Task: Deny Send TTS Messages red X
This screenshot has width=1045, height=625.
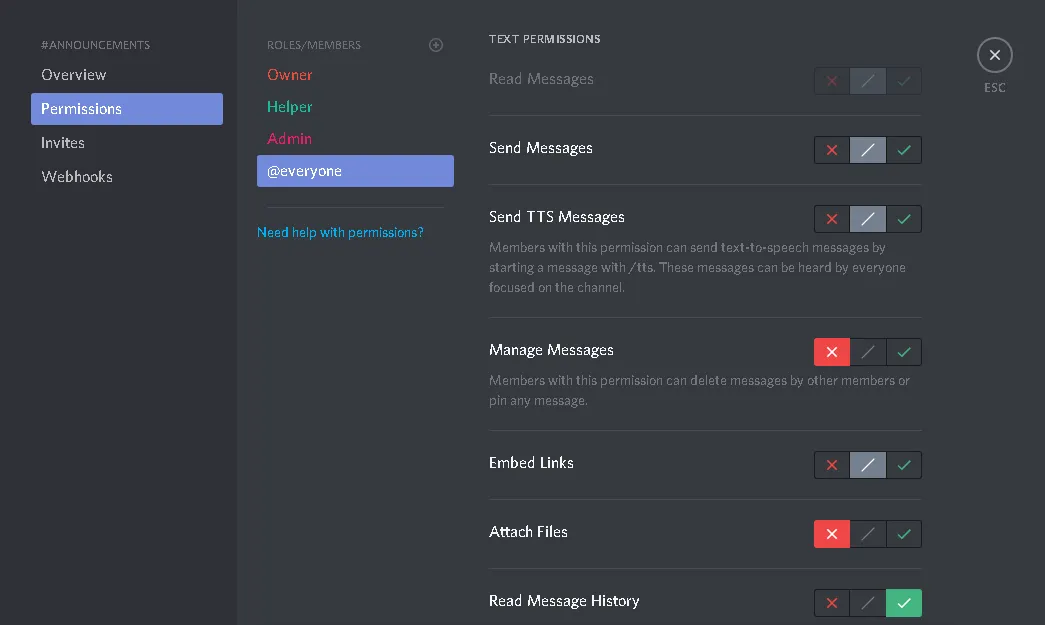Action: tap(832, 219)
